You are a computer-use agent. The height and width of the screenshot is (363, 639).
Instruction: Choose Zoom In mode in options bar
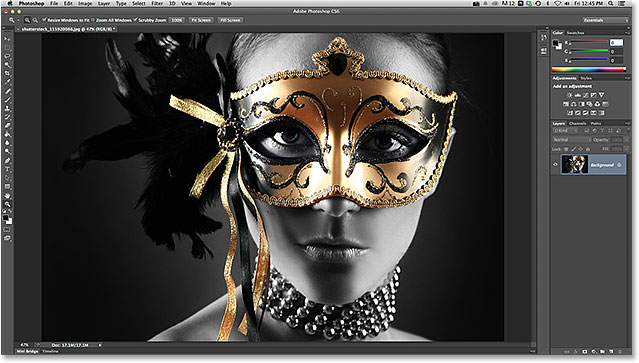[27, 20]
